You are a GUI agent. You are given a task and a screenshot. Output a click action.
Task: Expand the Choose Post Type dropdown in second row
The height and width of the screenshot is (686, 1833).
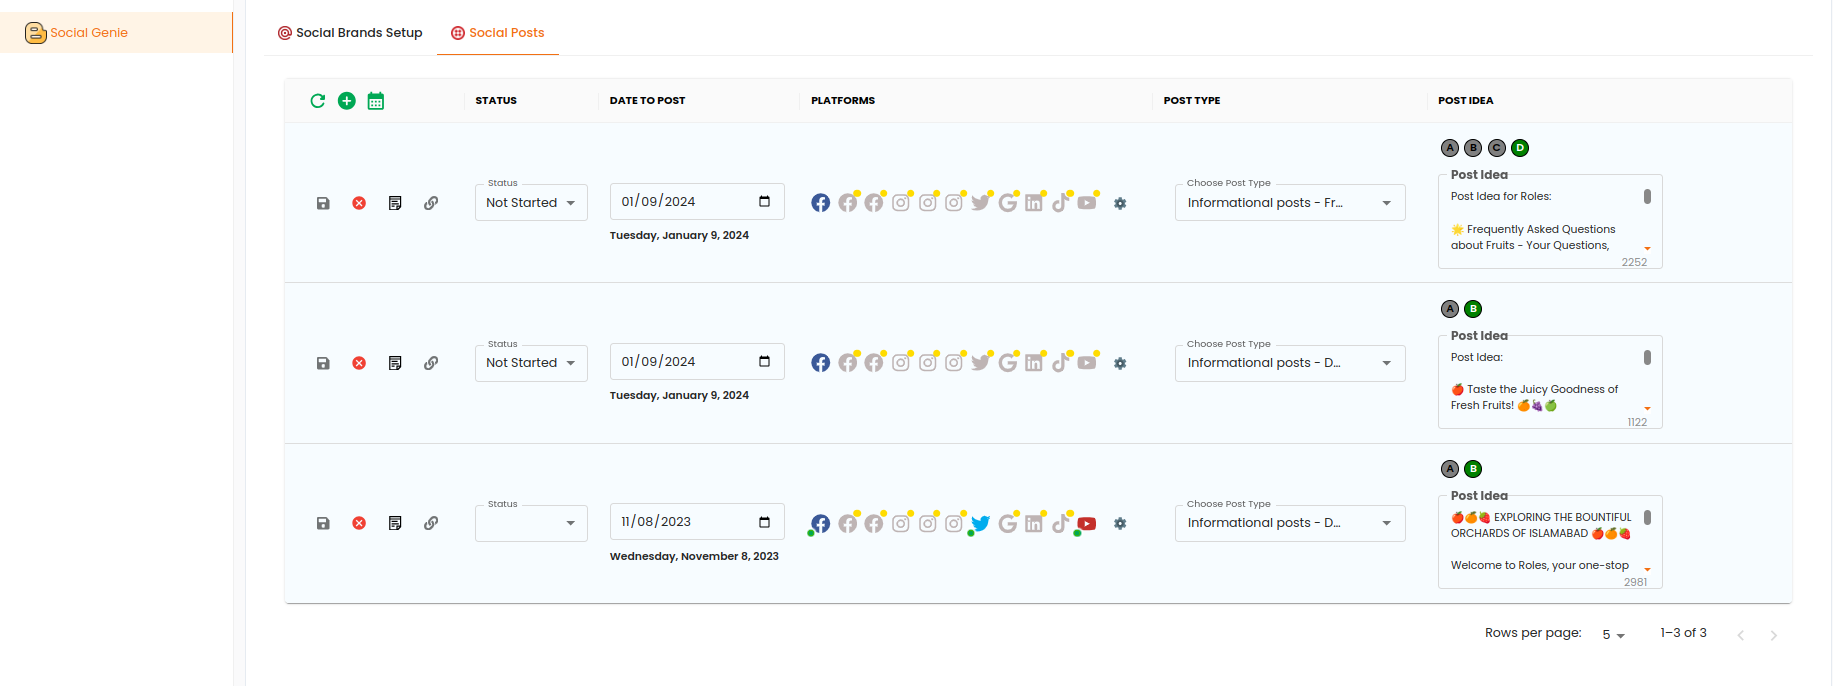click(x=1289, y=363)
